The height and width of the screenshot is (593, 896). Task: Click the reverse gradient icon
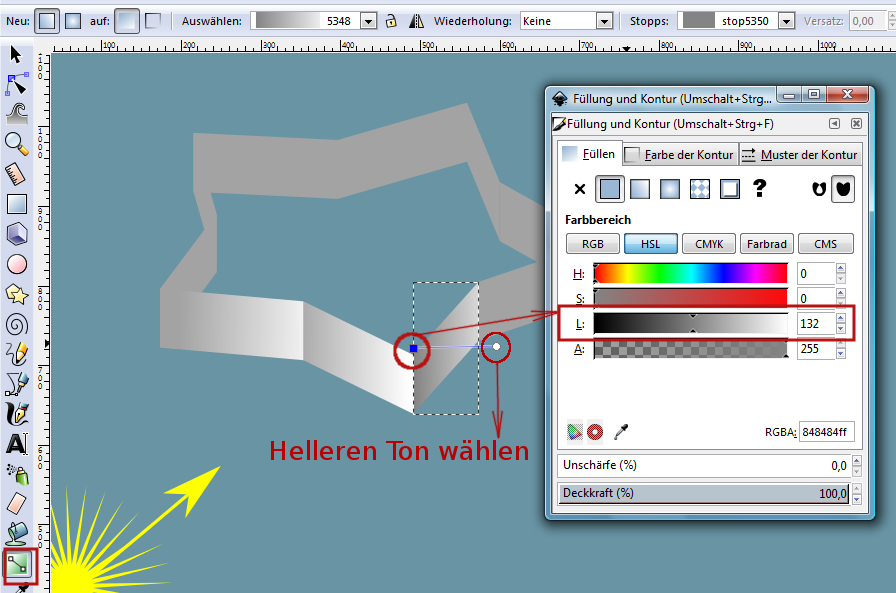[x=417, y=21]
